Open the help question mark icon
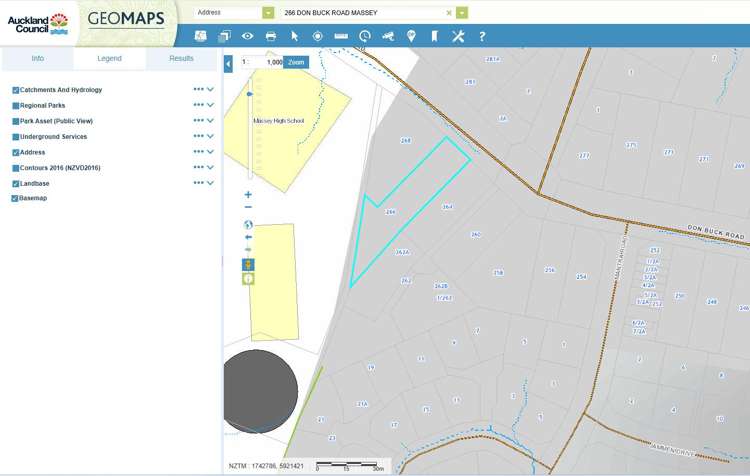 pos(482,36)
